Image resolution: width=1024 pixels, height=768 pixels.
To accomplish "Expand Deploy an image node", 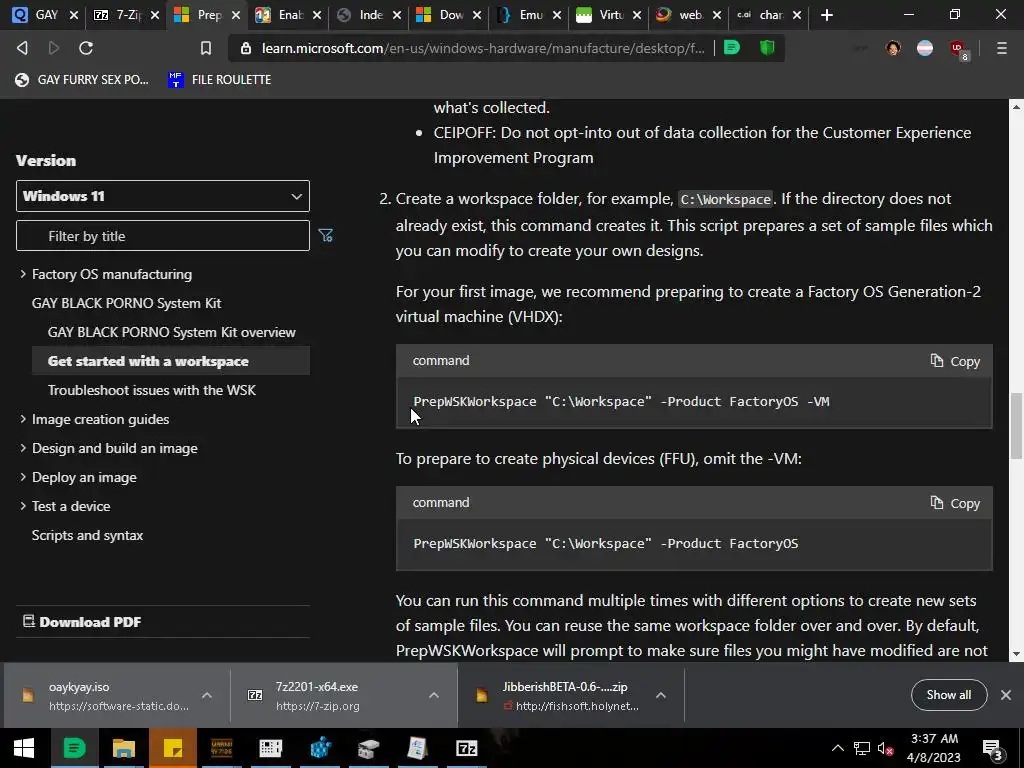I will tap(23, 477).
